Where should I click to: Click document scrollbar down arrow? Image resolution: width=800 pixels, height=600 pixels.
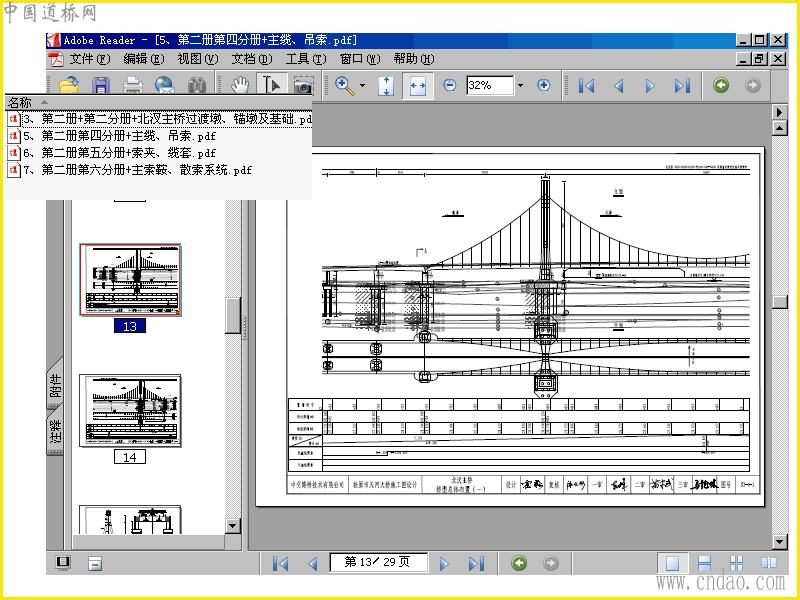coord(780,541)
